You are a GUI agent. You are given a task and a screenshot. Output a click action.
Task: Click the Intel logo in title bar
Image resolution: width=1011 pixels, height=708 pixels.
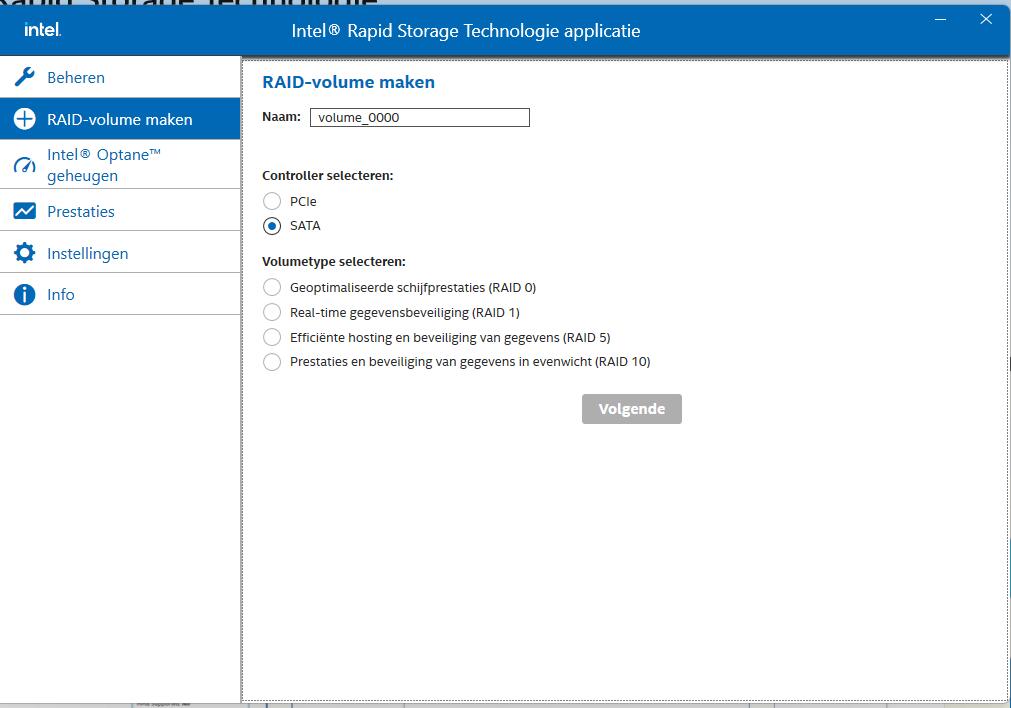point(43,30)
